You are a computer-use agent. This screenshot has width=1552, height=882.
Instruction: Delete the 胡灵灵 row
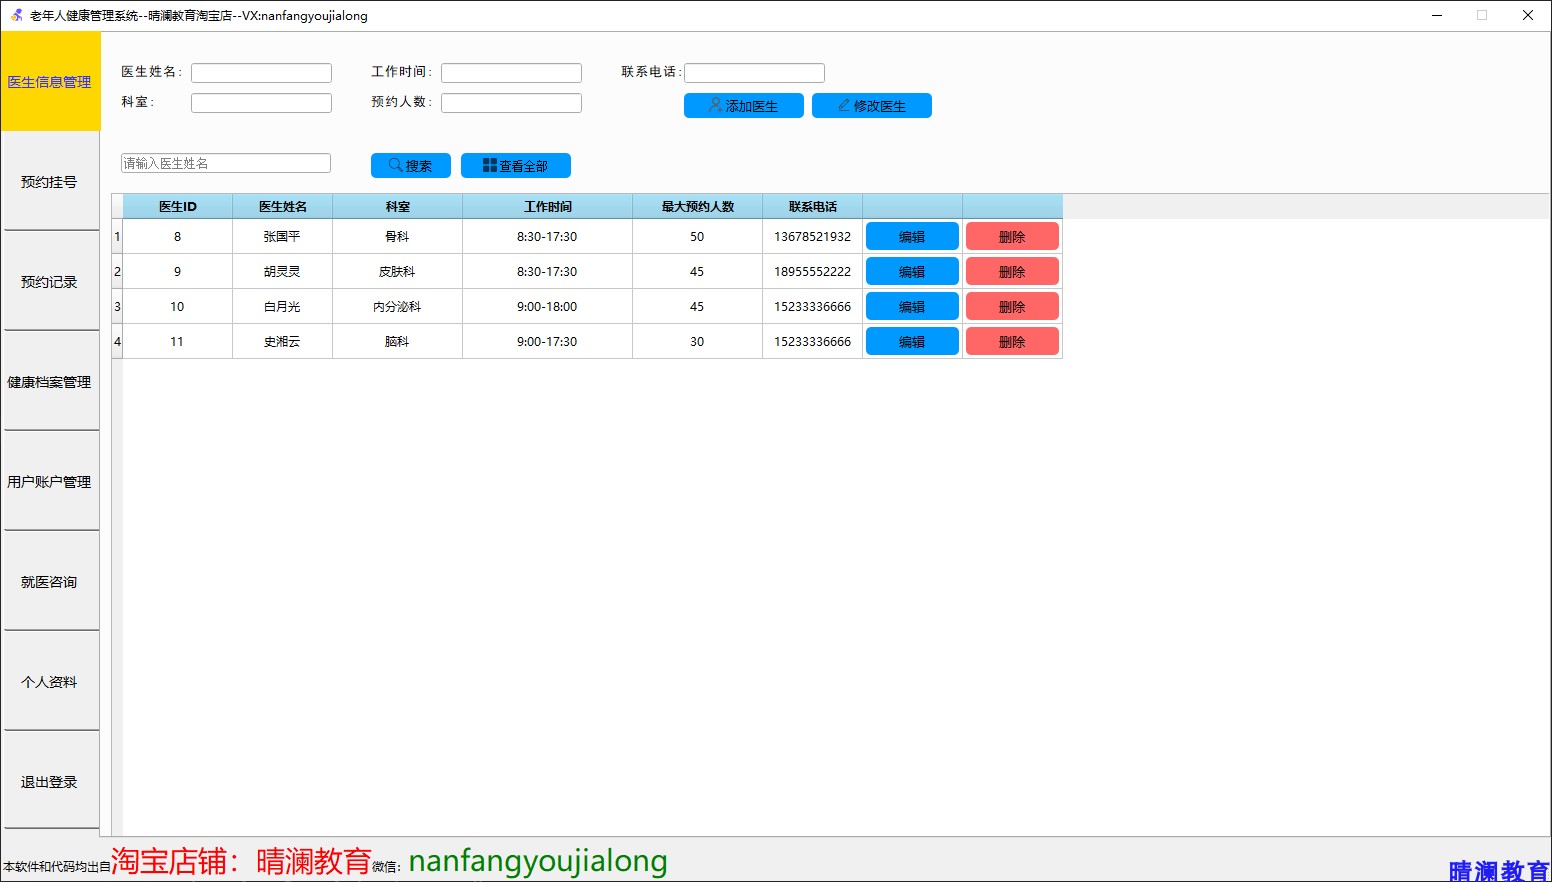pyautogui.click(x=1012, y=272)
